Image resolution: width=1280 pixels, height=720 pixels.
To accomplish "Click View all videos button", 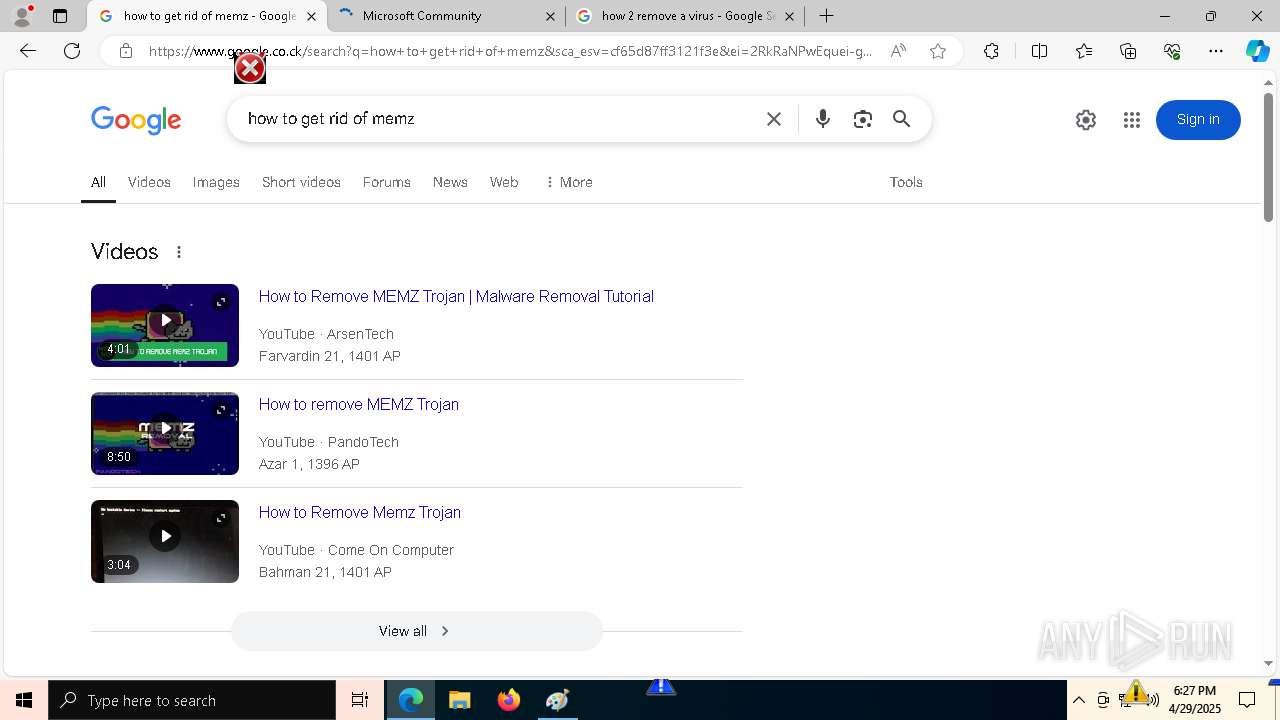I will click(x=416, y=631).
